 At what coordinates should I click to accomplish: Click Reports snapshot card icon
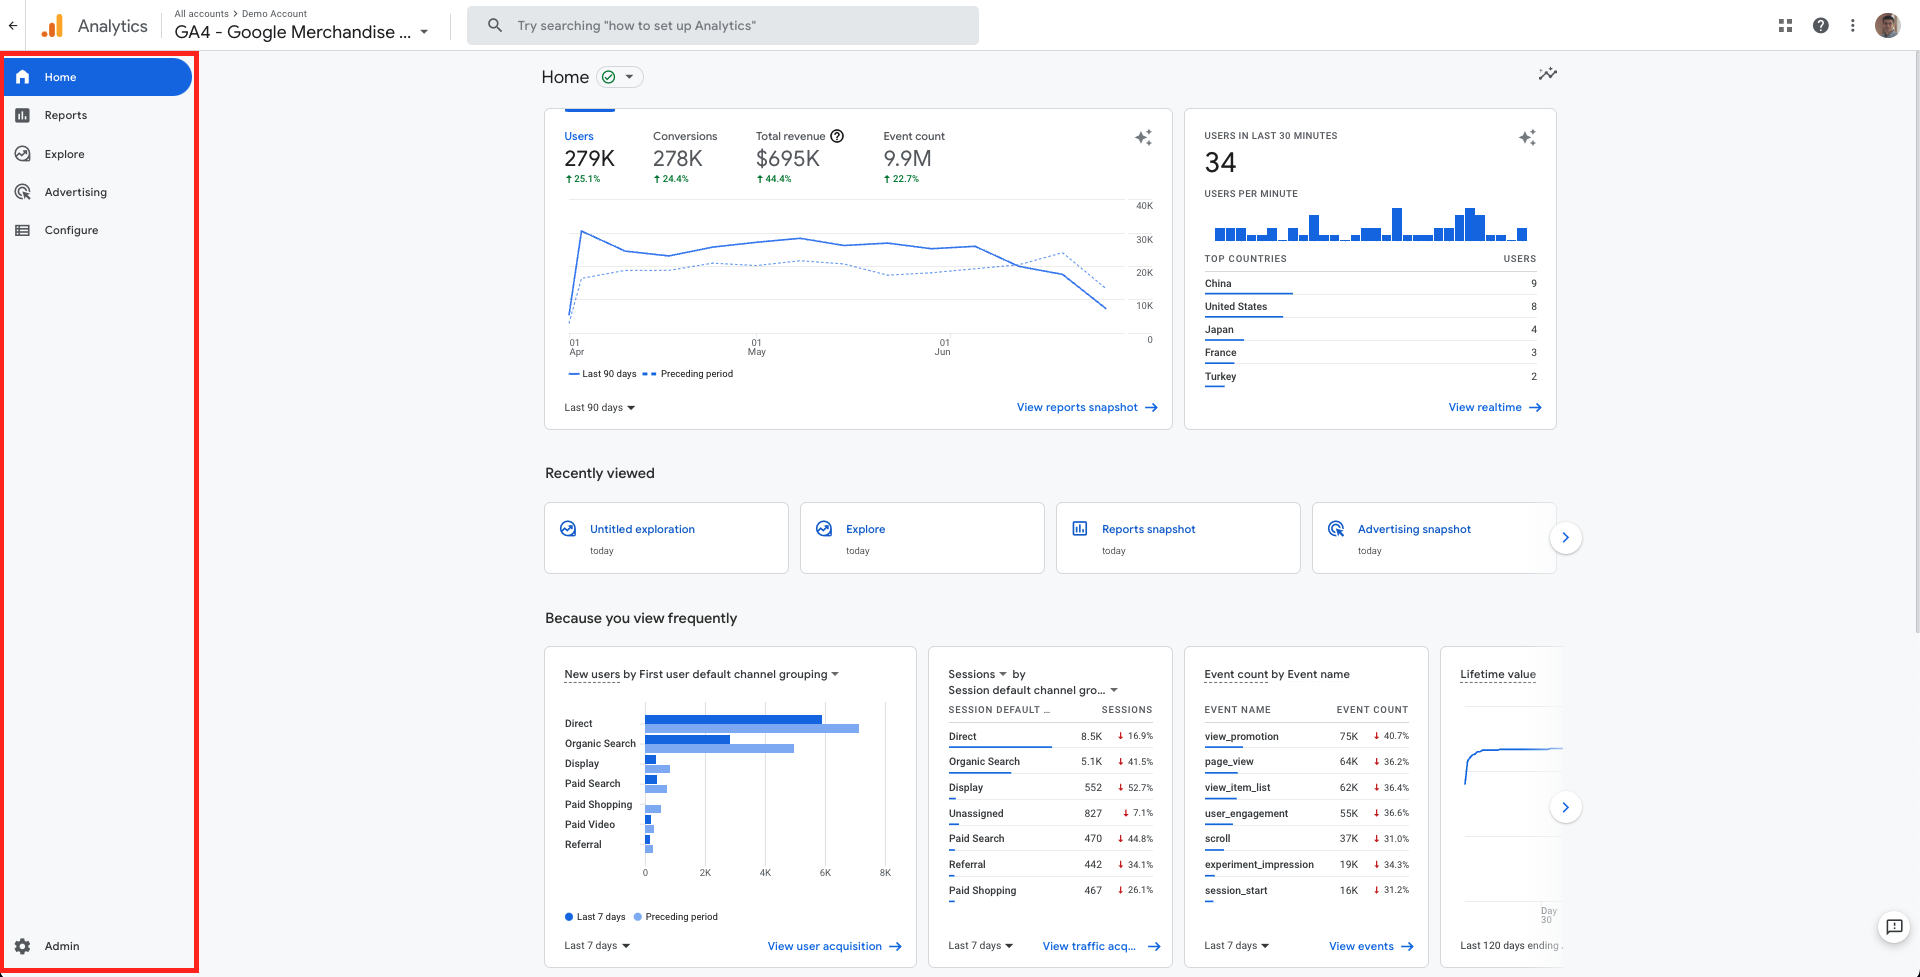pos(1080,529)
